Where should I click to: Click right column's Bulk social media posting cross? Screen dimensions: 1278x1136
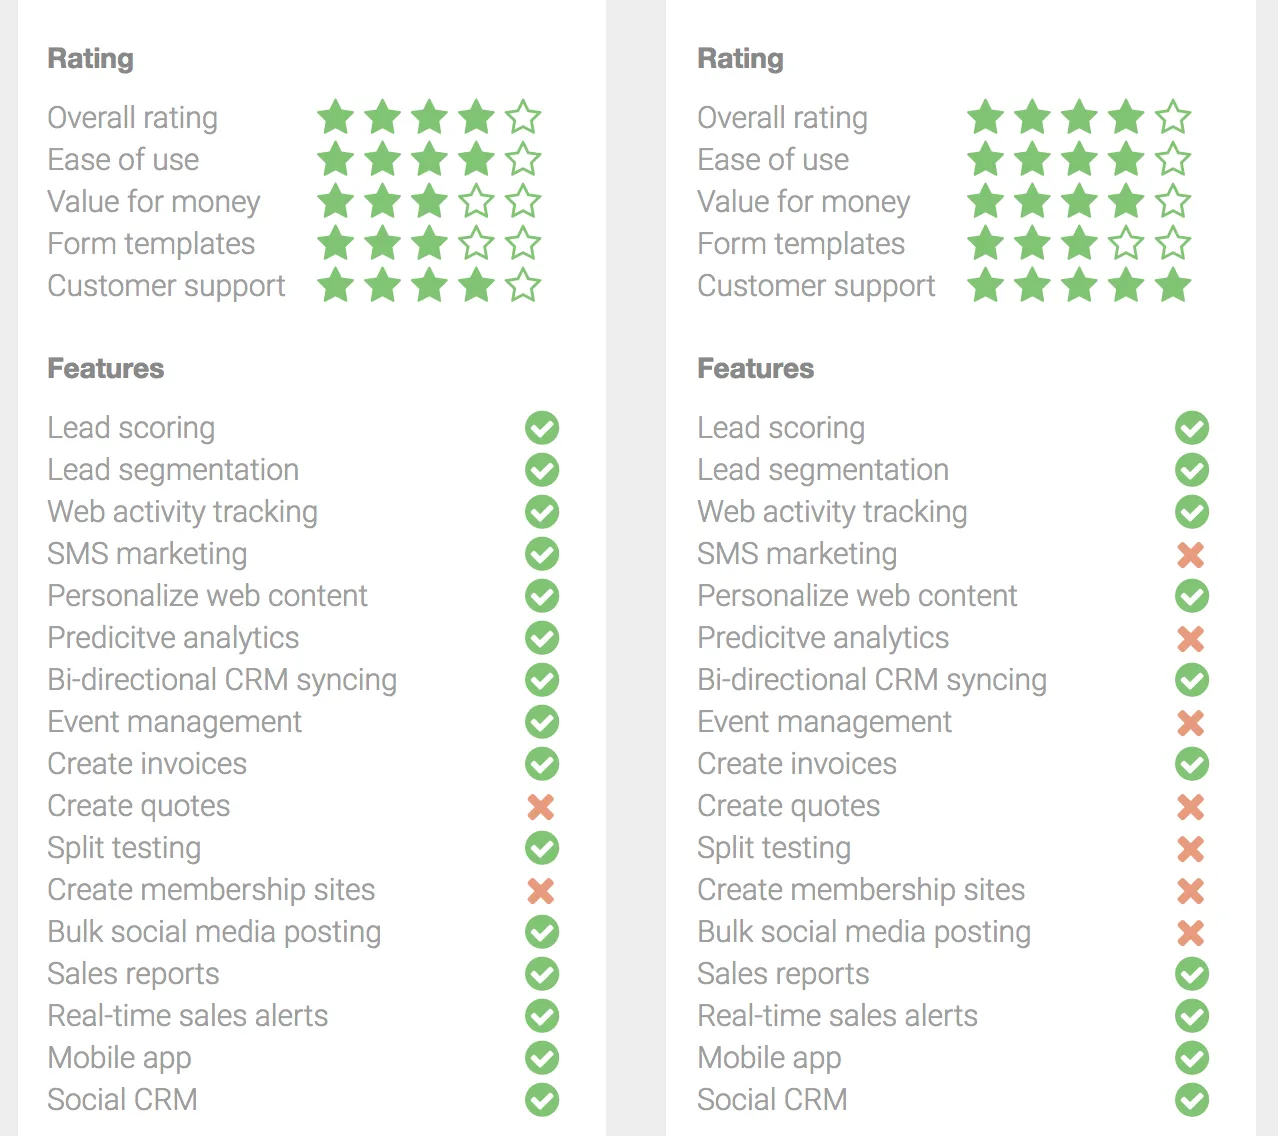(x=1191, y=932)
